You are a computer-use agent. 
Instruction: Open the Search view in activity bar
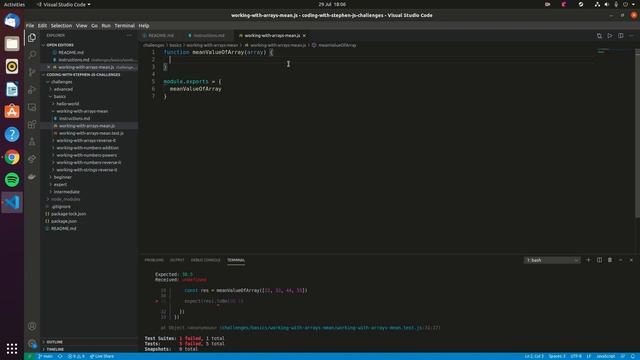[32, 55]
